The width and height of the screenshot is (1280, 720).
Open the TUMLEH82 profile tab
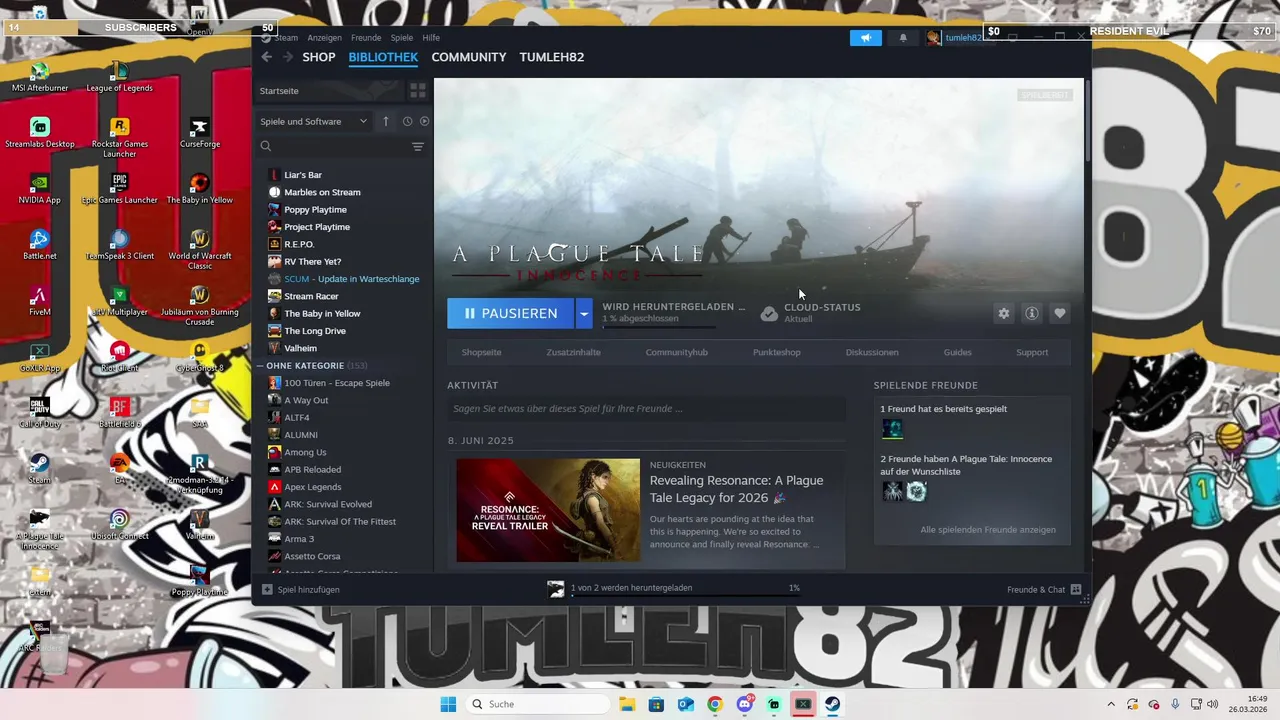coord(552,57)
